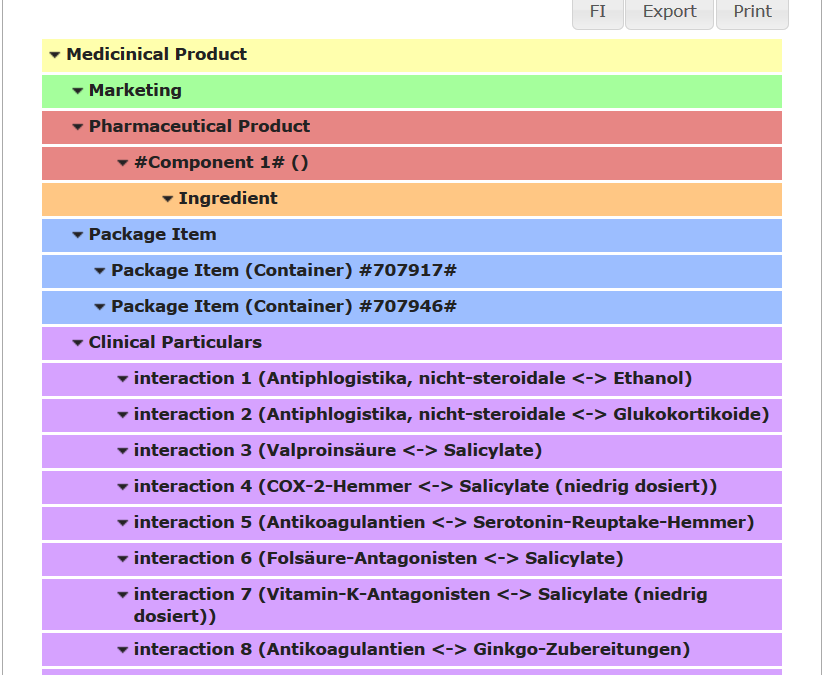
Task: Expand the Container #707917# arrow
Action: (x=100, y=271)
